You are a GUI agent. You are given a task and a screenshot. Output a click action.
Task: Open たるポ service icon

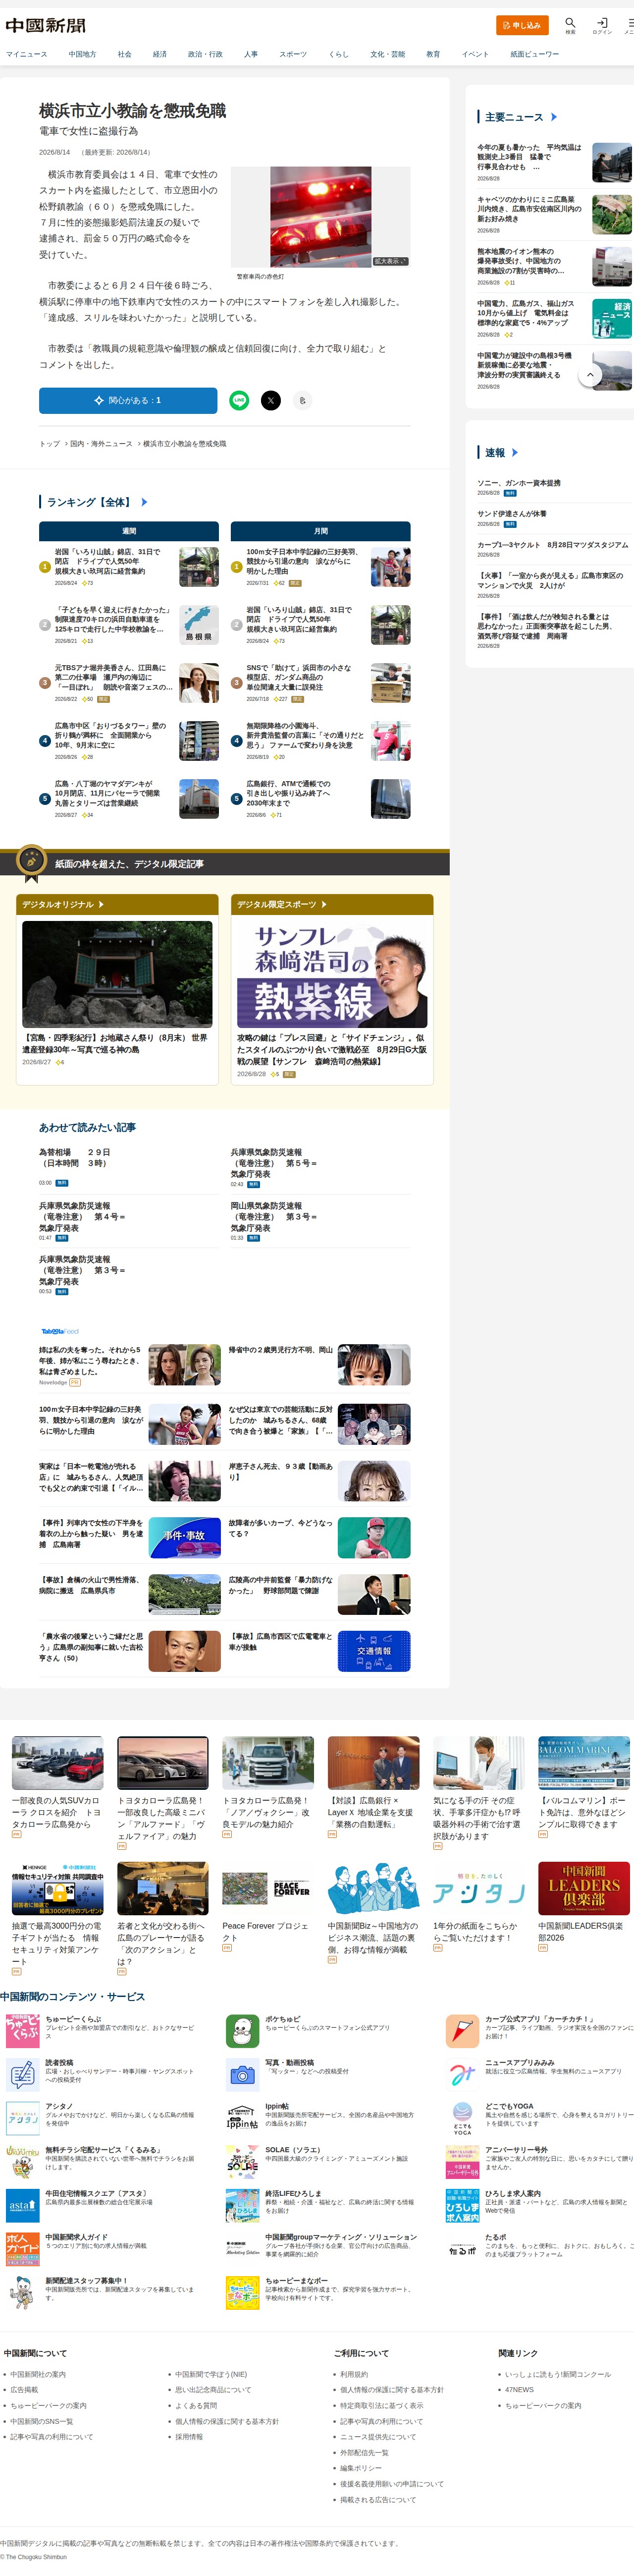click(462, 2249)
